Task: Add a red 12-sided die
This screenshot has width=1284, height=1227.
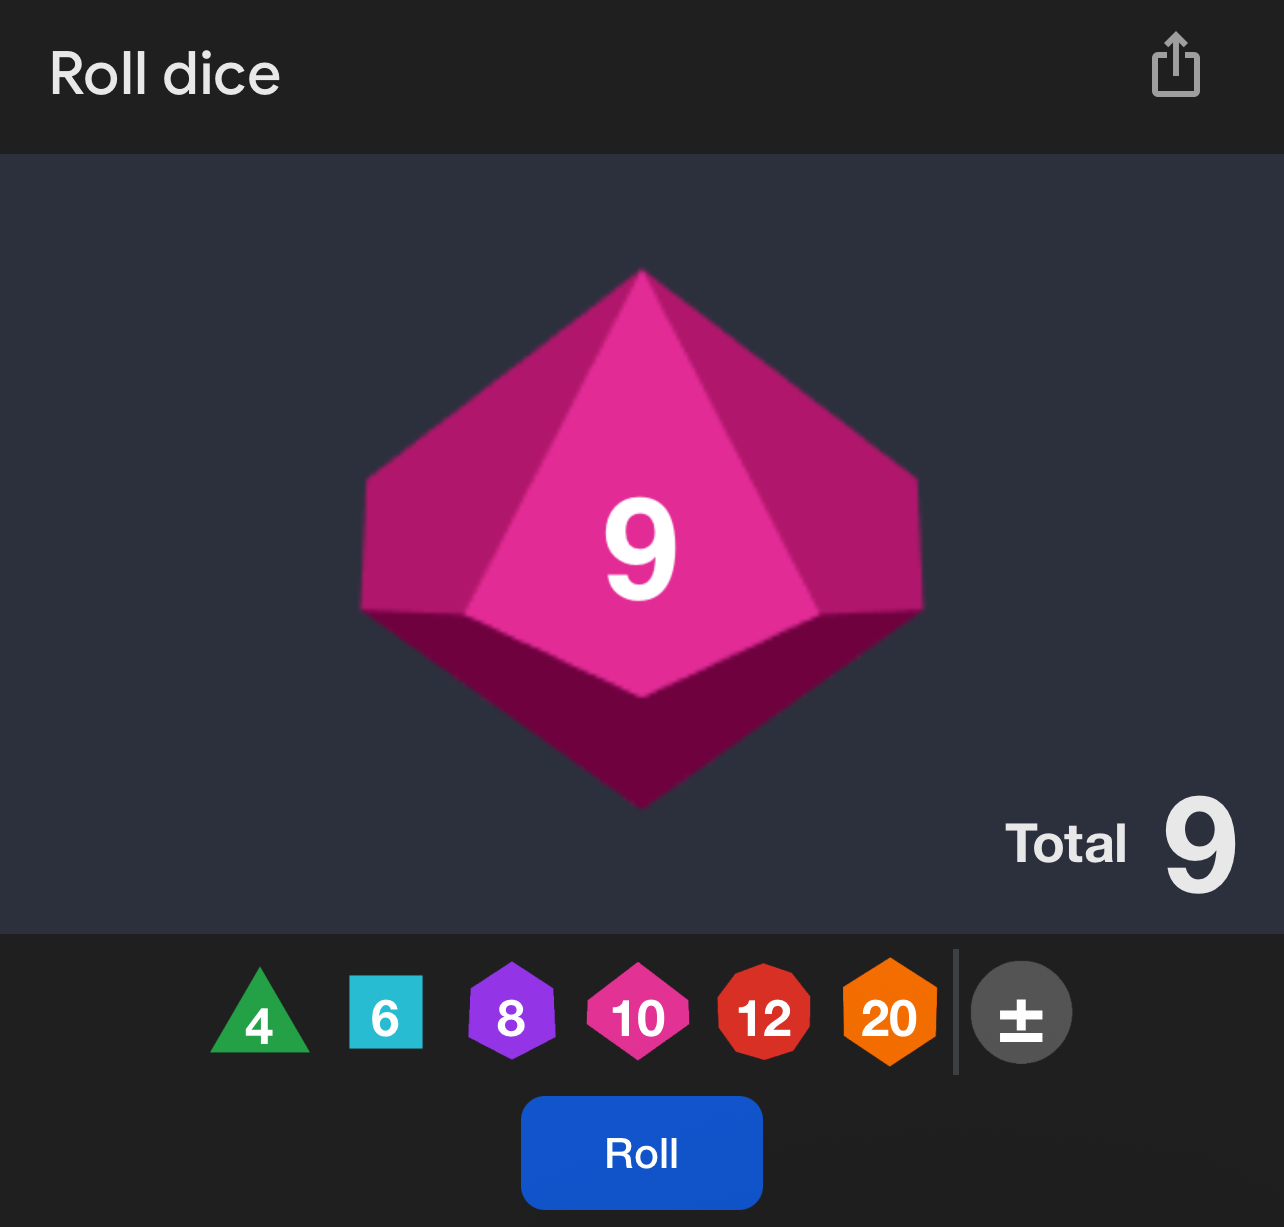Action: click(x=764, y=1012)
